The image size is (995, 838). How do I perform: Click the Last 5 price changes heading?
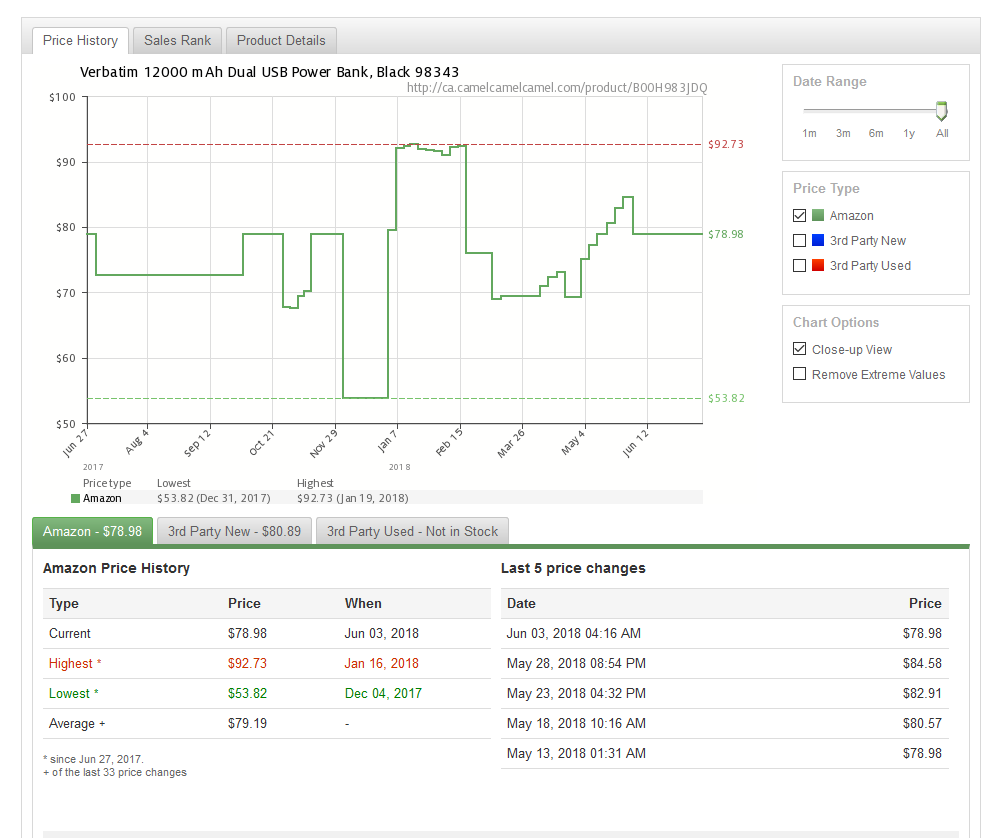point(573,568)
